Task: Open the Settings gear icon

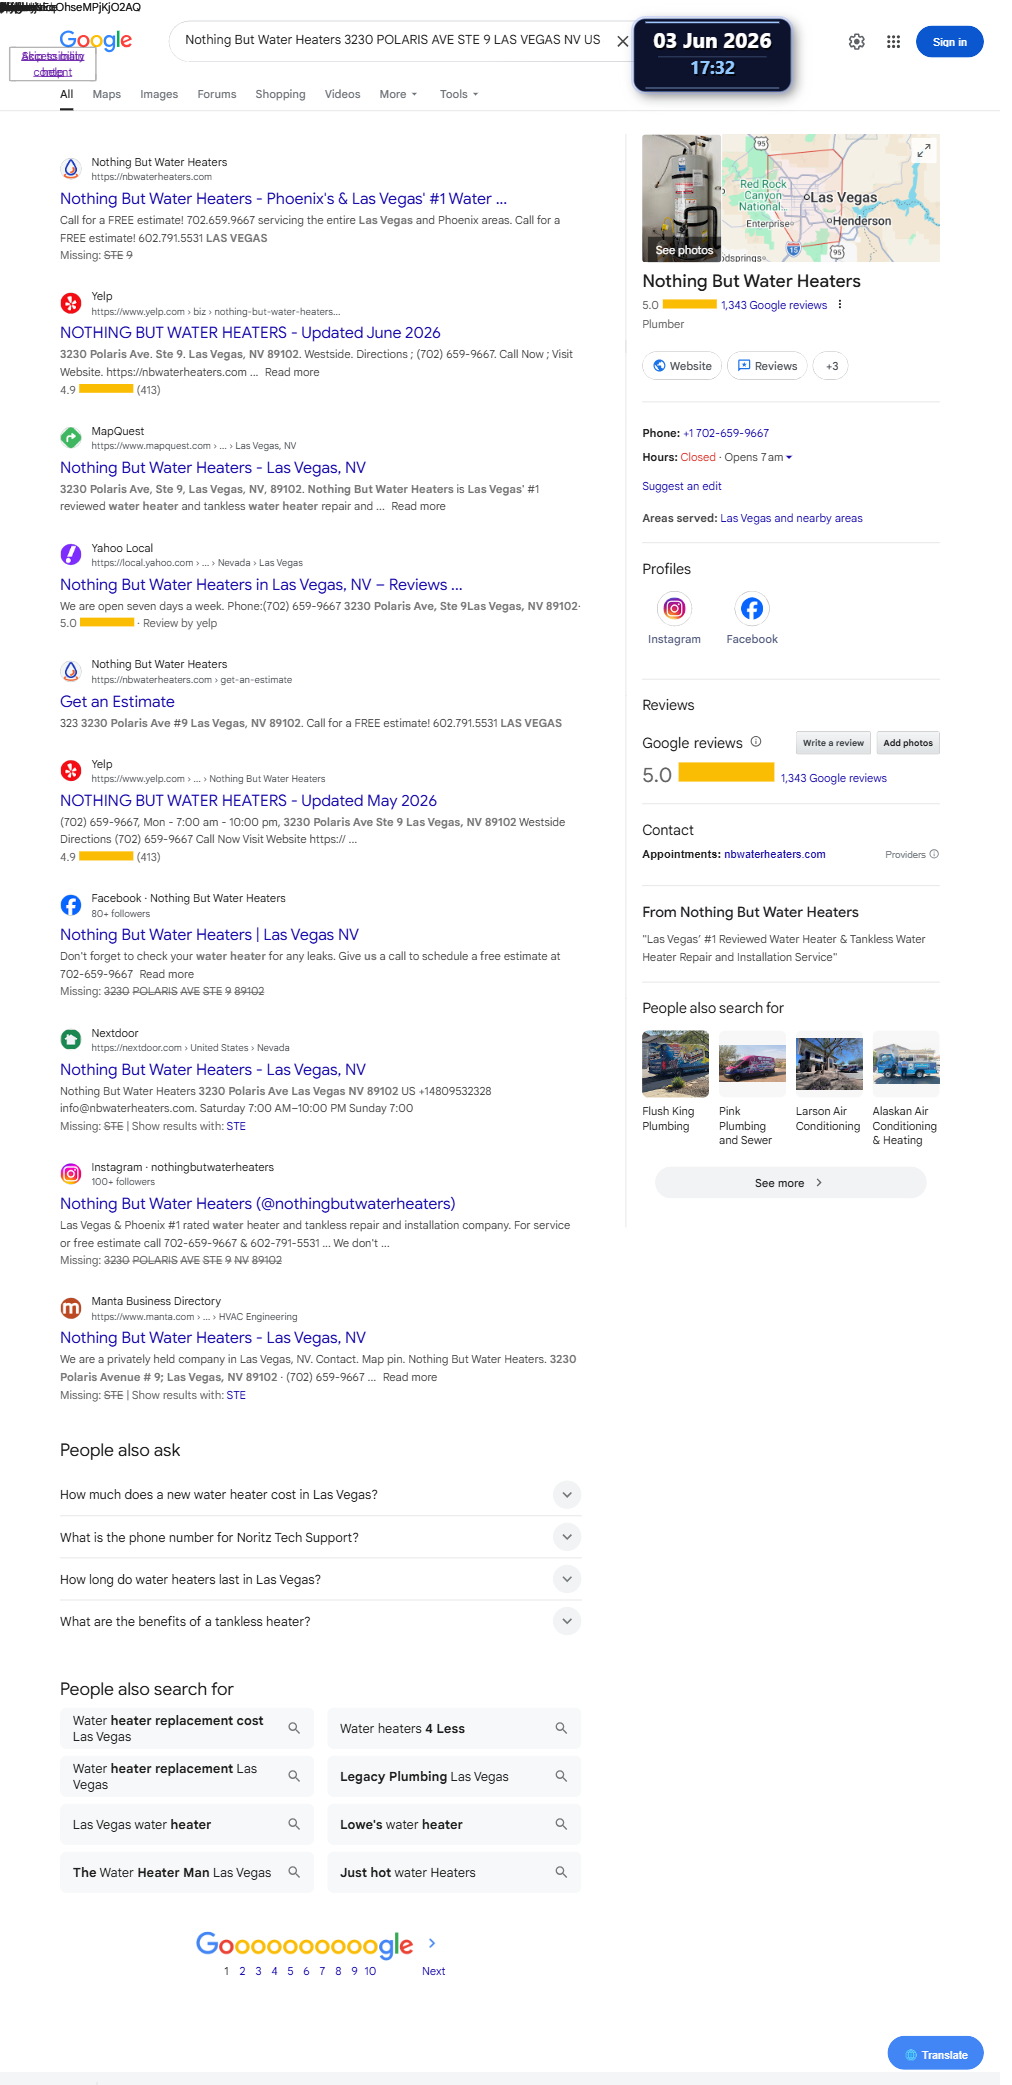Action: pos(857,42)
